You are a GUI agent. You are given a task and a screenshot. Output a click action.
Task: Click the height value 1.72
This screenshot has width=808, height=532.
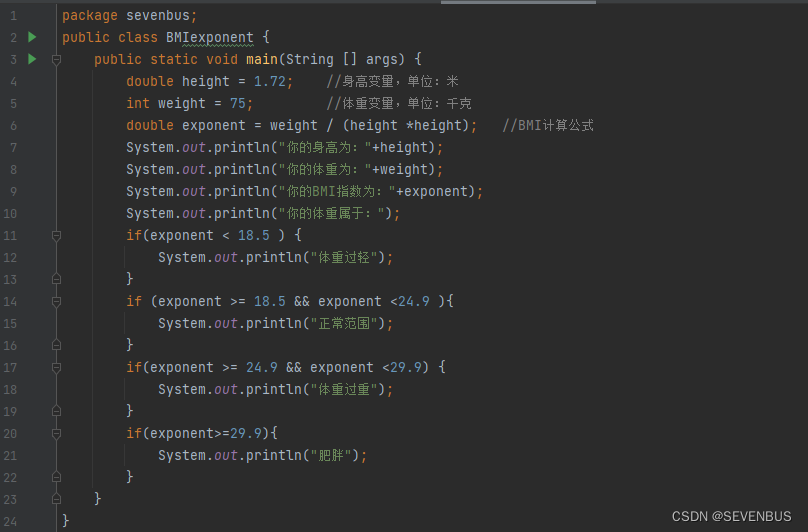pyautogui.click(x=270, y=81)
